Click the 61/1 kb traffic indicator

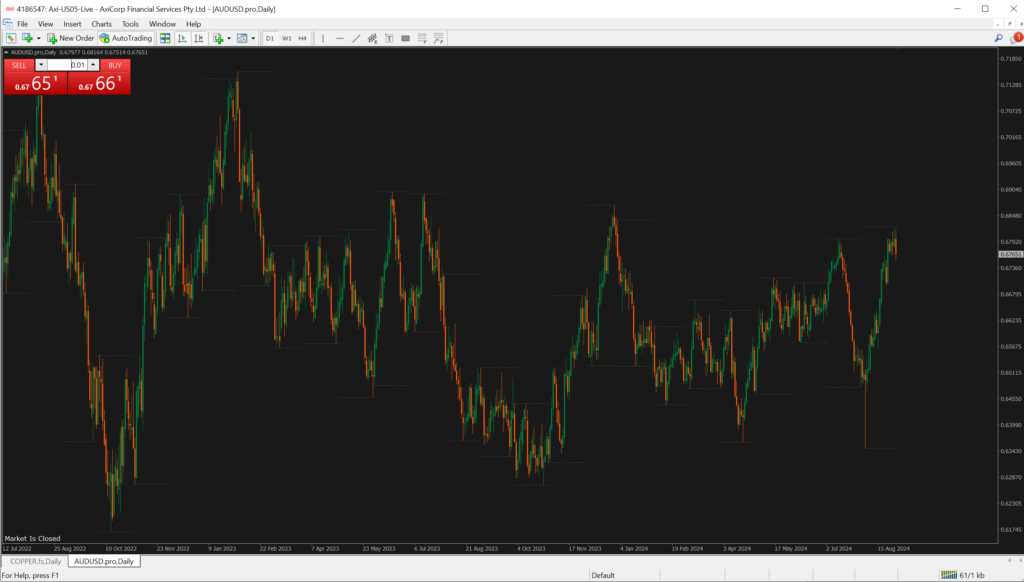[x=972, y=575]
